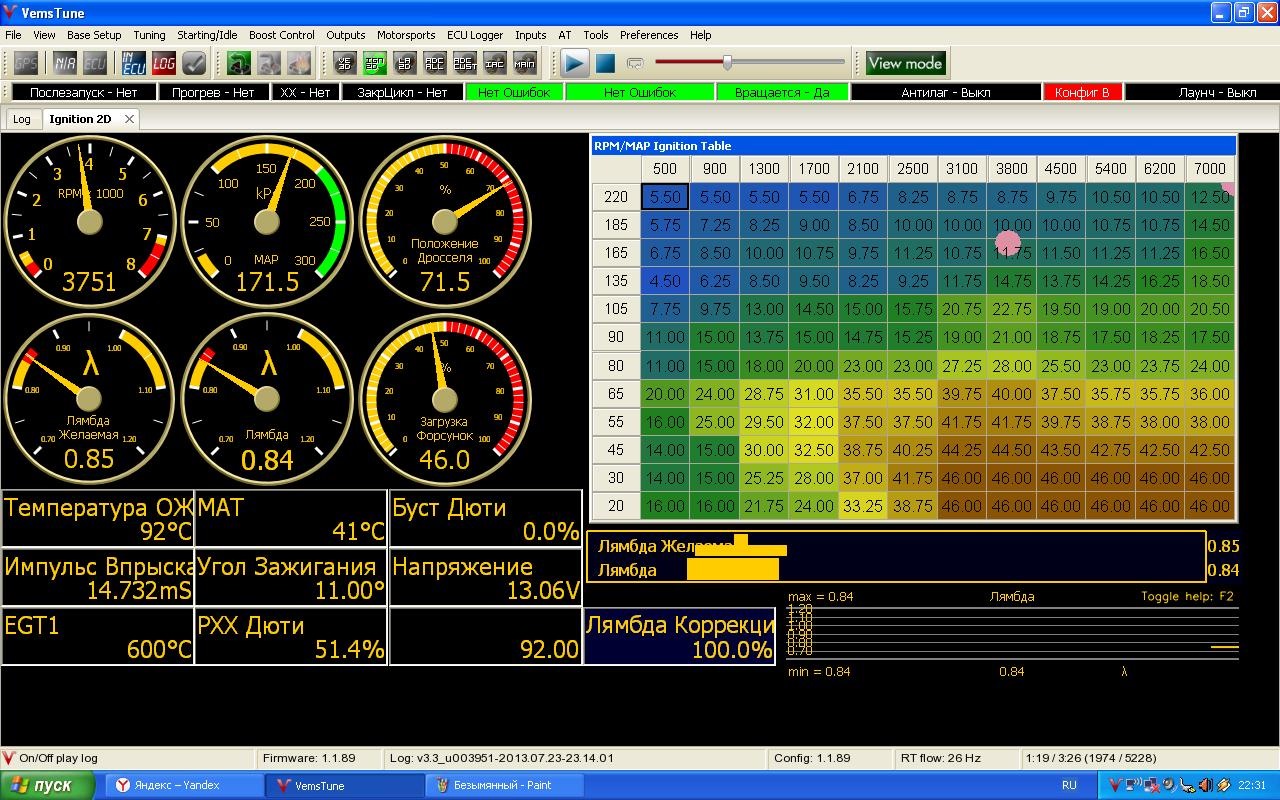1280x800 pixels.
Task: Switch to the Log tab
Action: (x=22, y=119)
